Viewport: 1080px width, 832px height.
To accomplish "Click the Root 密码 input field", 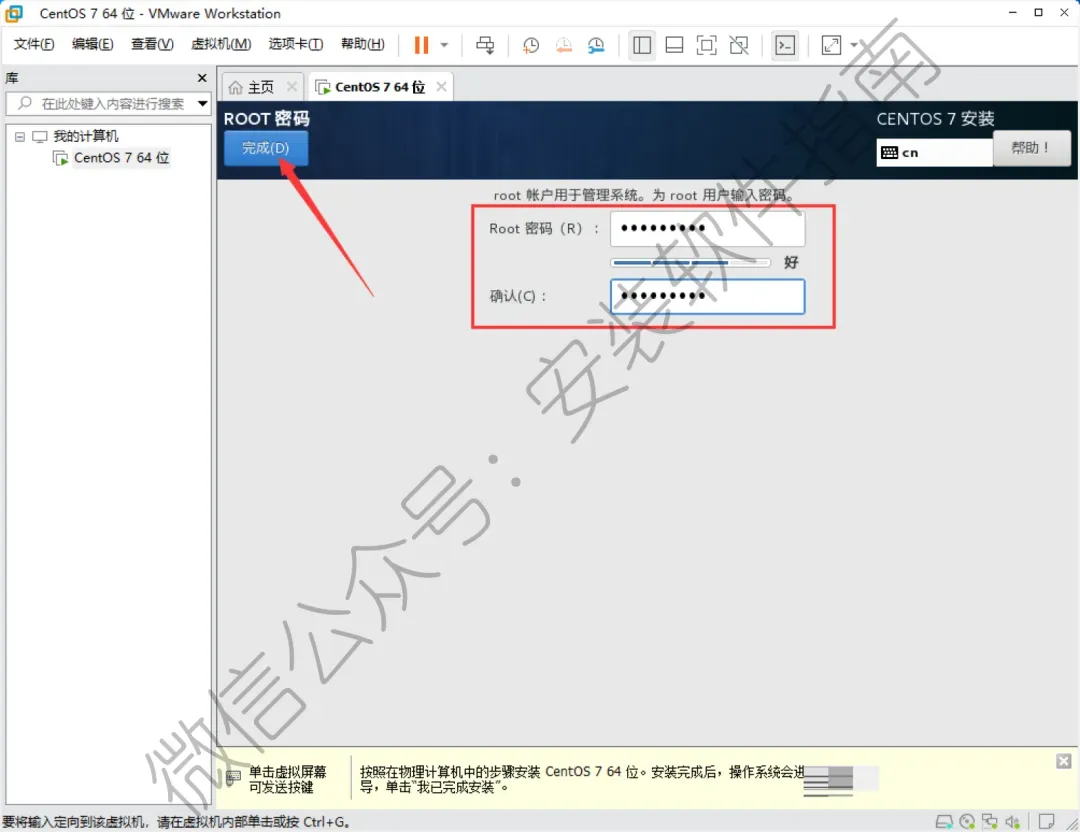I will point(707,229).
